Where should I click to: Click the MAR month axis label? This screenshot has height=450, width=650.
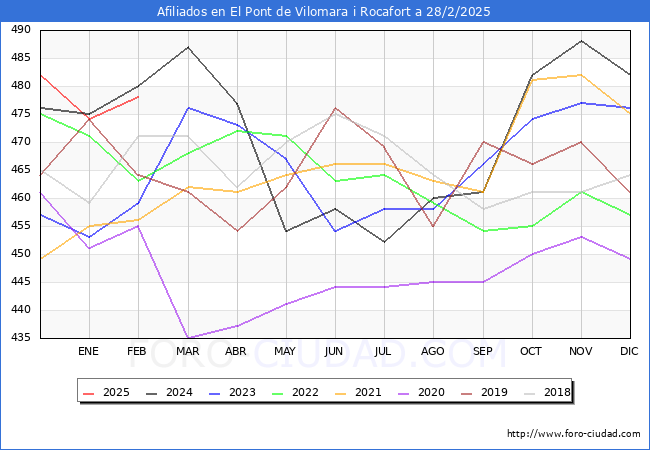tap(188, 351)
